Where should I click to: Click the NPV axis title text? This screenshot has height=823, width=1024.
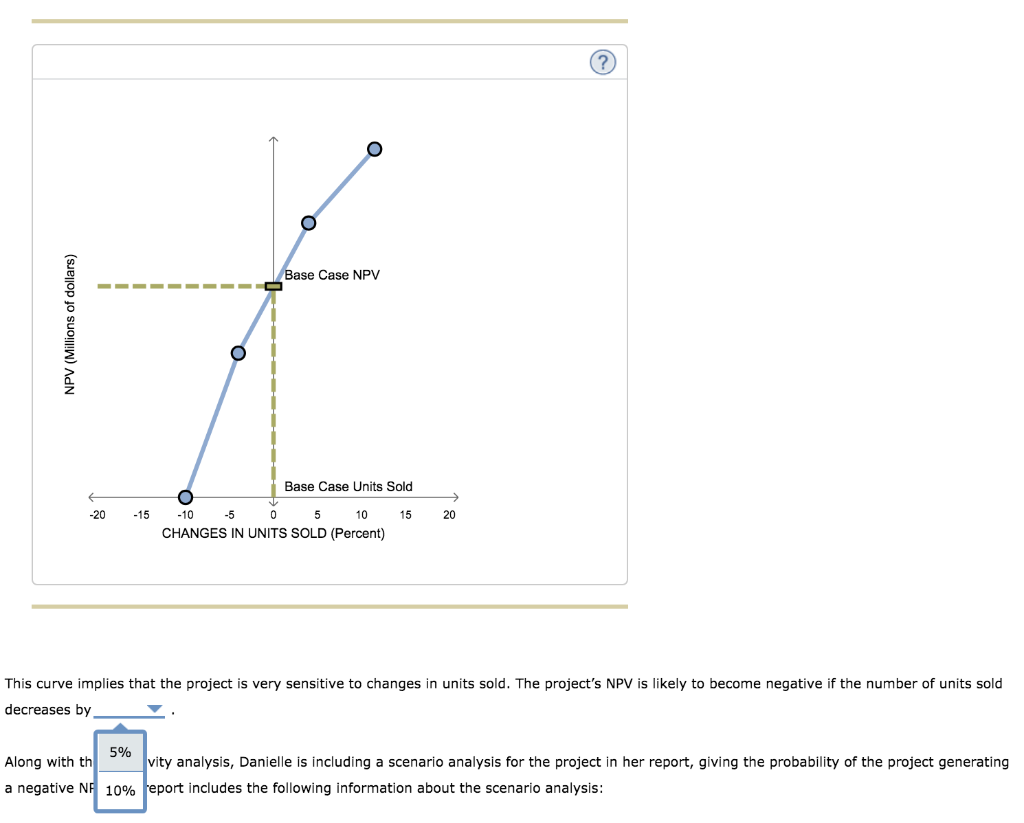click(68, 325)
